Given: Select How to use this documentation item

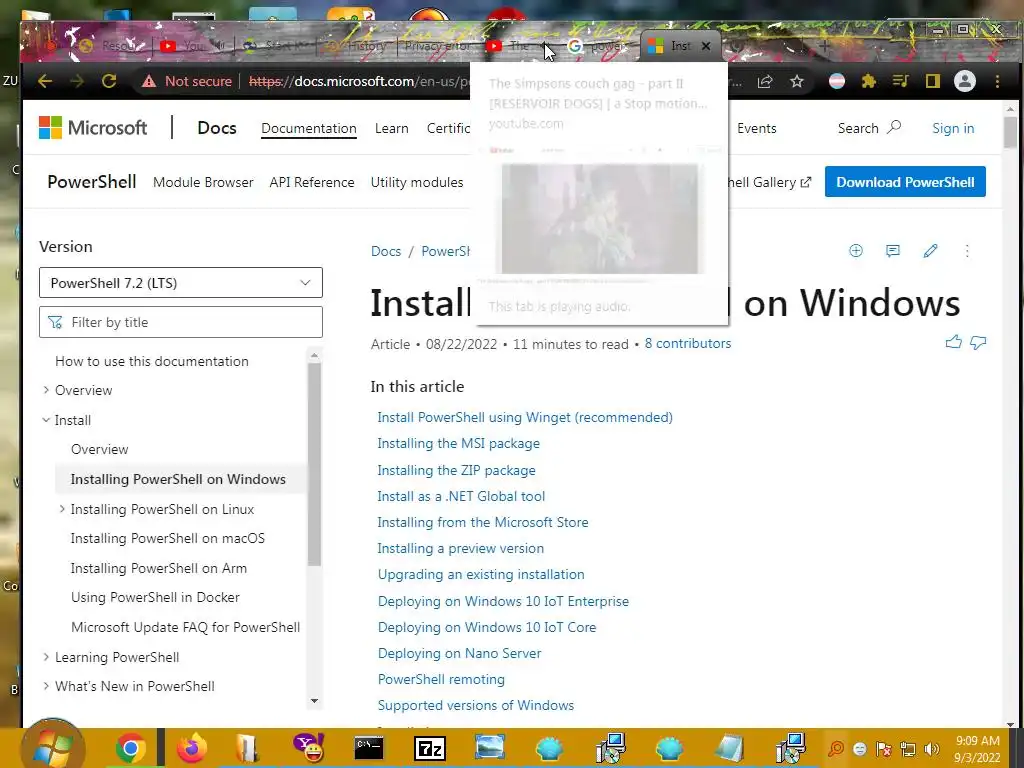Looking at the screenshot, I should (x=152, y=361).
